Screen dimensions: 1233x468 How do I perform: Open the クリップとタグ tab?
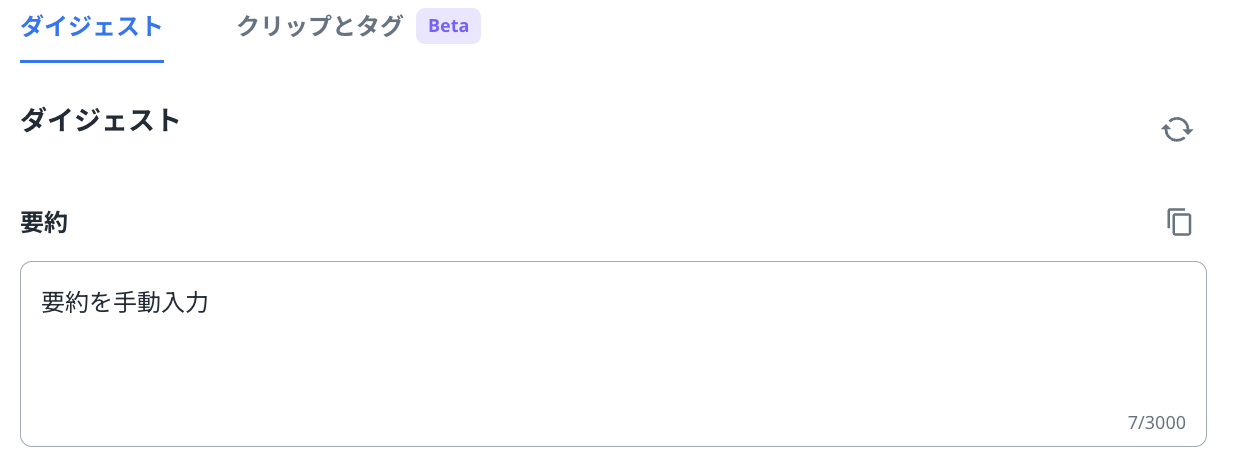pos(320,27)
